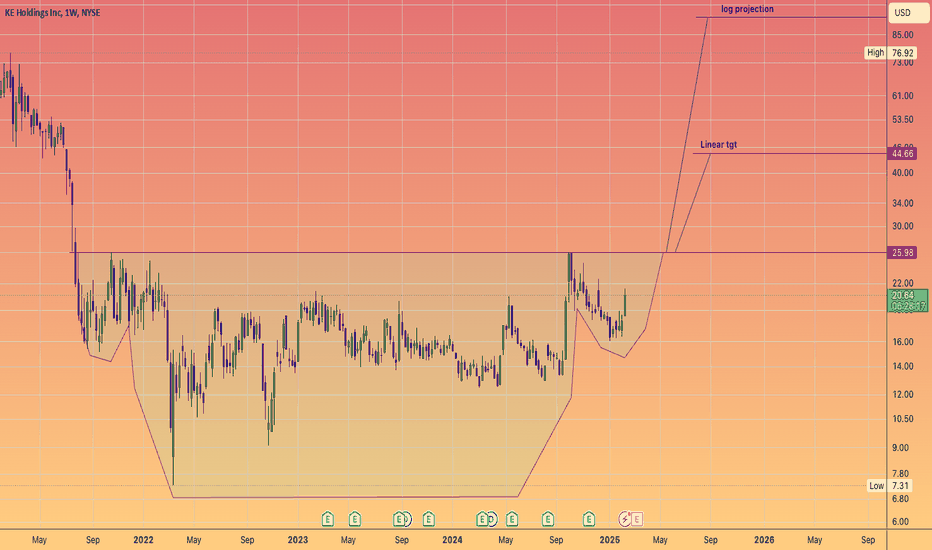The width and height of the screenshot is (932, 550).
Task: Open the earnings marker from March 2024
Action: pyautogui.click(x=482, y=520)
